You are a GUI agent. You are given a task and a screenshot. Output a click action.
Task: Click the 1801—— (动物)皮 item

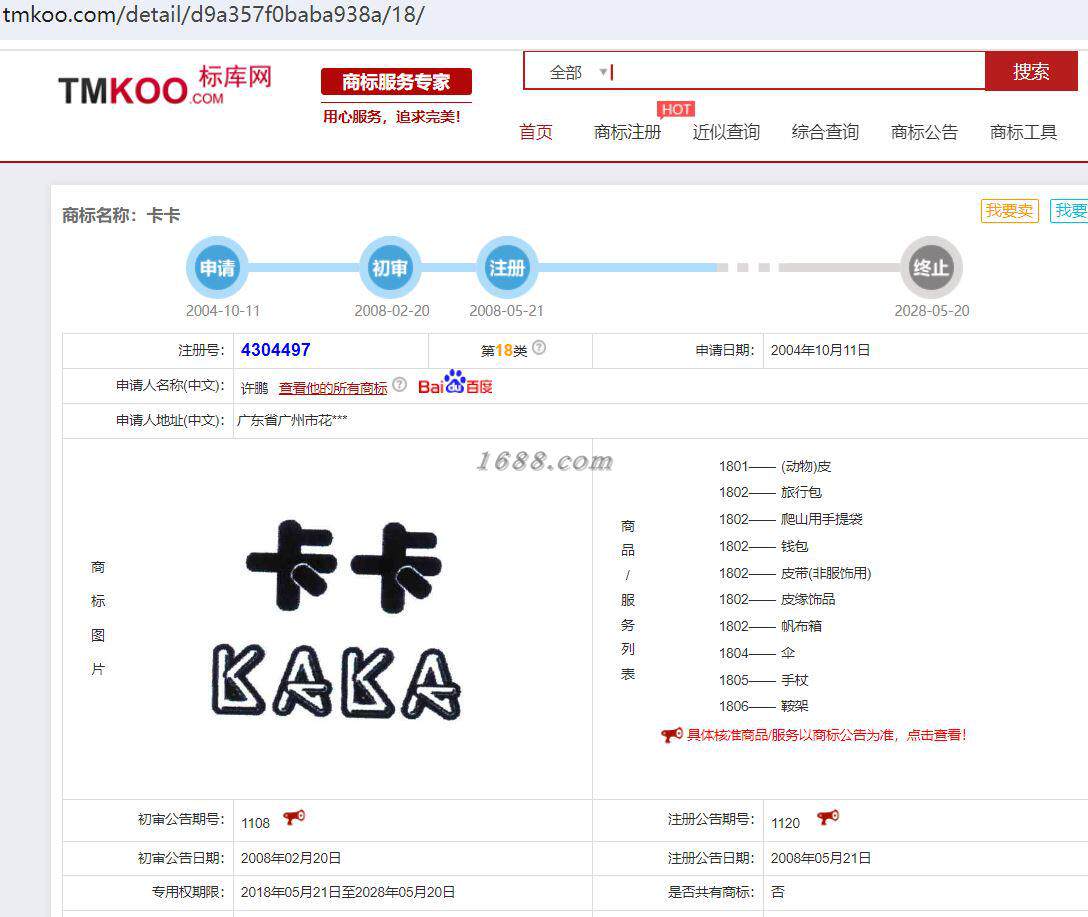click(775, 466)
